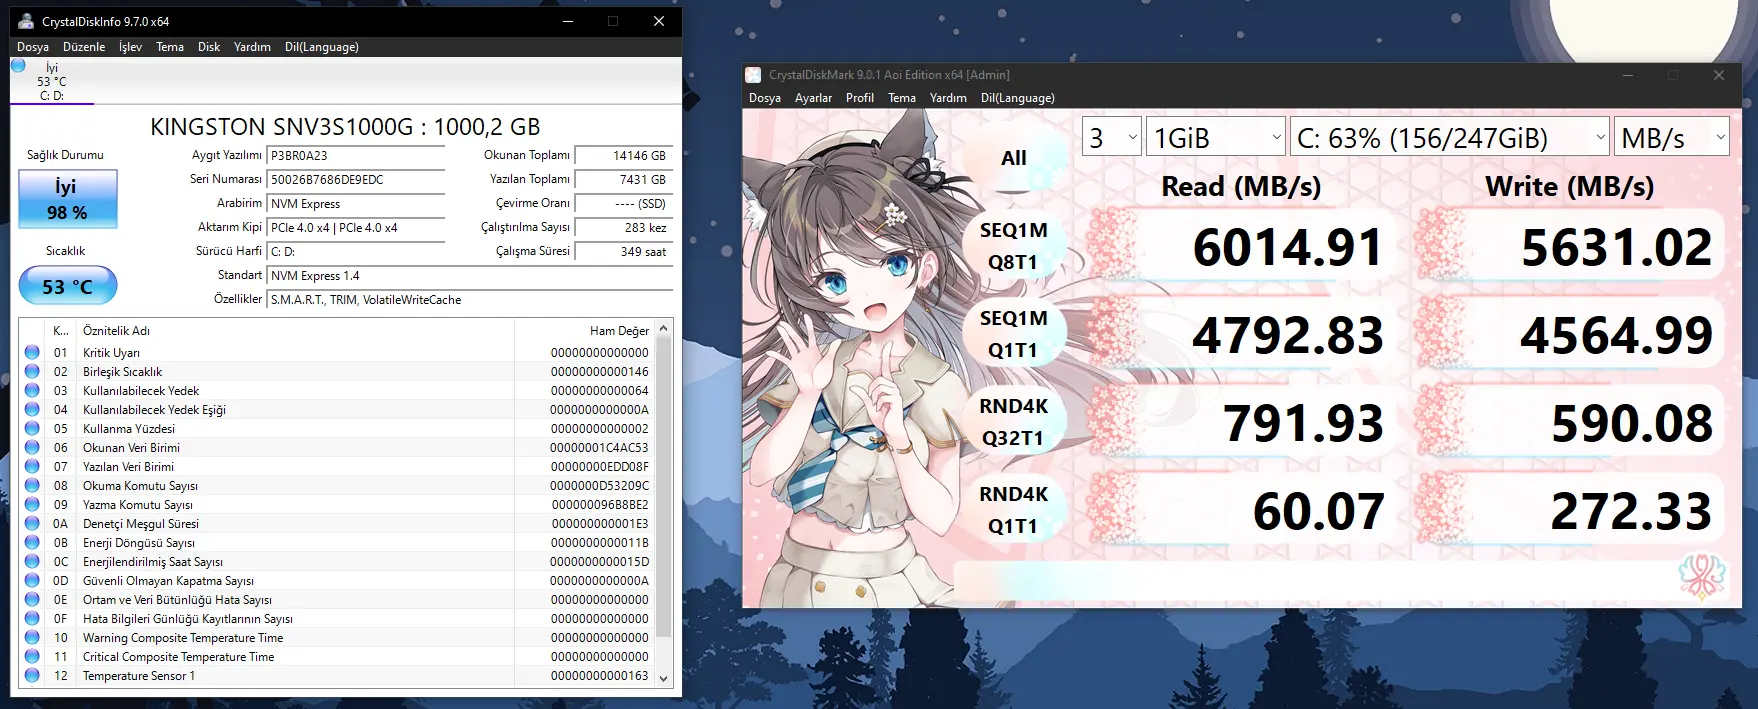
Task: Open Düzenle menu in CrystalDiskInfo
Action: click(84, 47)
